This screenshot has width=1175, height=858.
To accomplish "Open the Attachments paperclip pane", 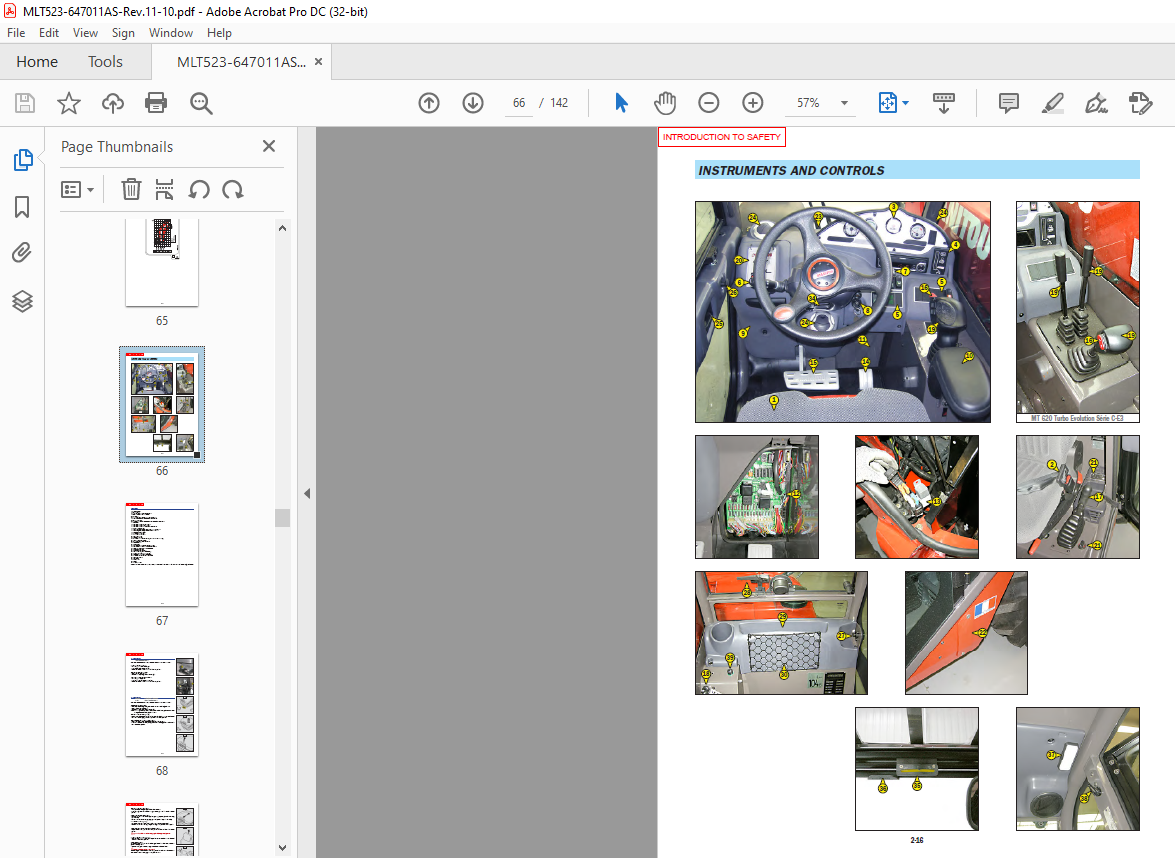I will (x=22, y=253).
